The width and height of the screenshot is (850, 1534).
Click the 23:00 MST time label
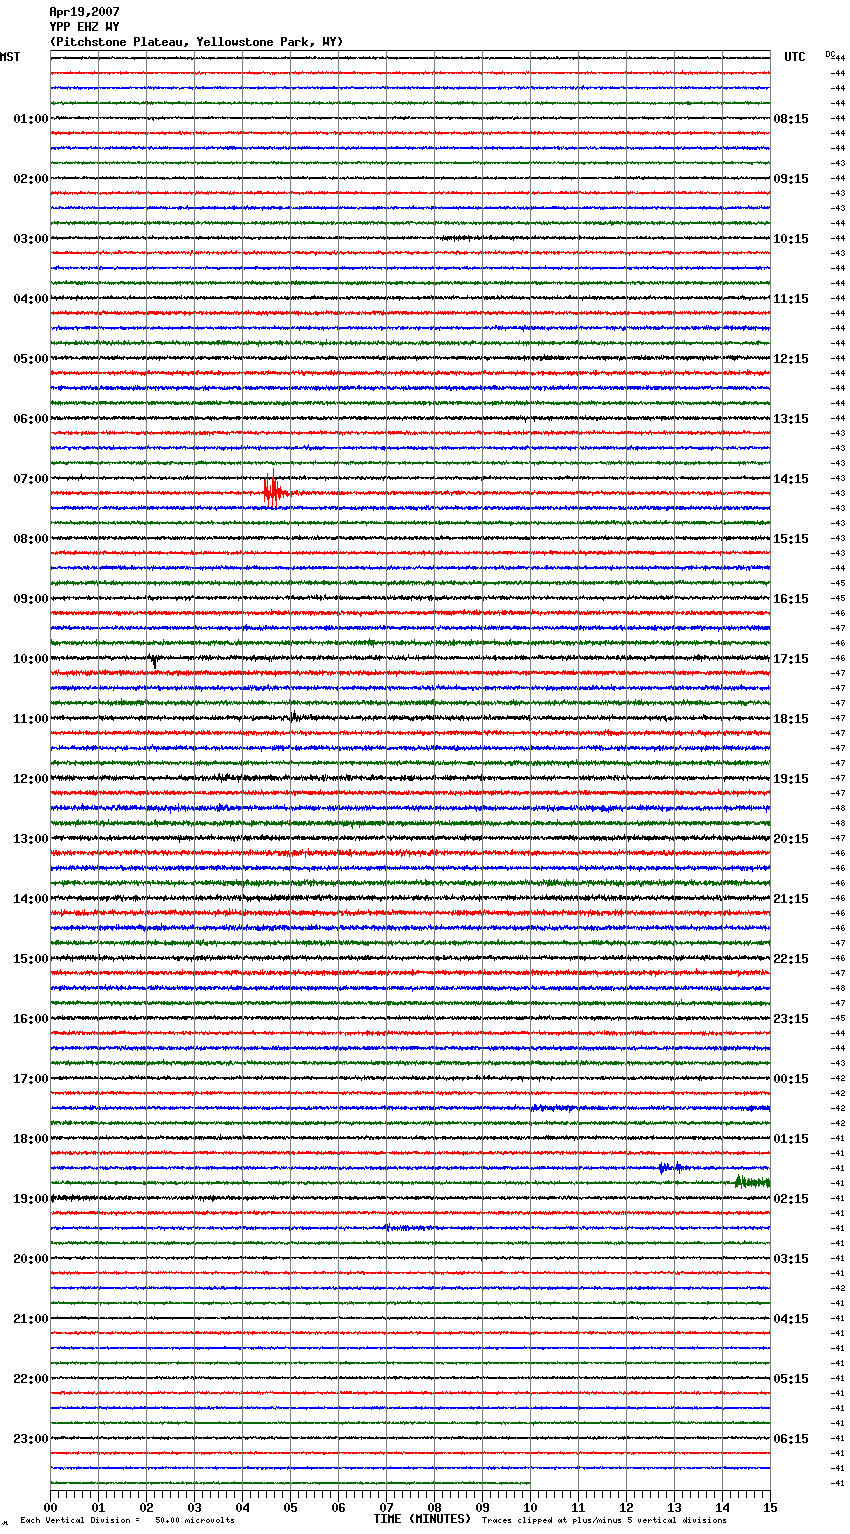(x=31, y=1439)
